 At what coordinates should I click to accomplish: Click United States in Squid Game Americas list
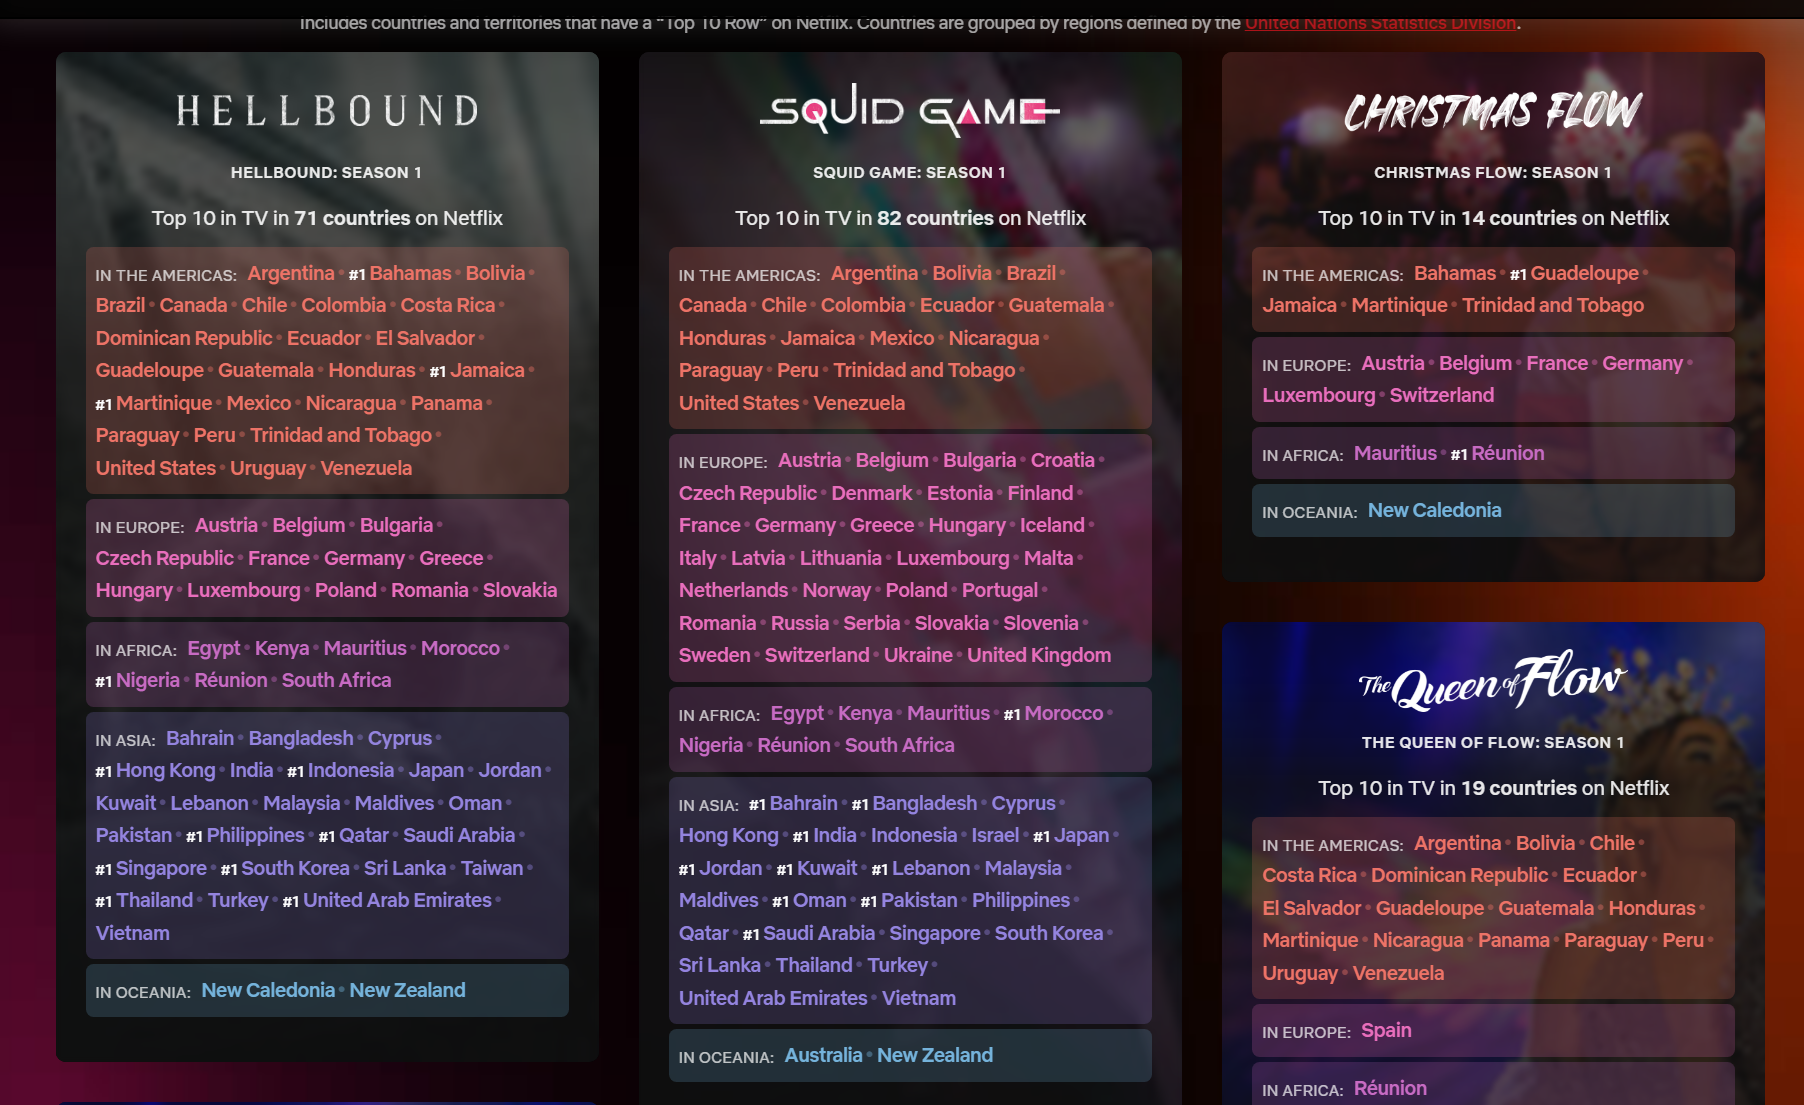(739, 404)
